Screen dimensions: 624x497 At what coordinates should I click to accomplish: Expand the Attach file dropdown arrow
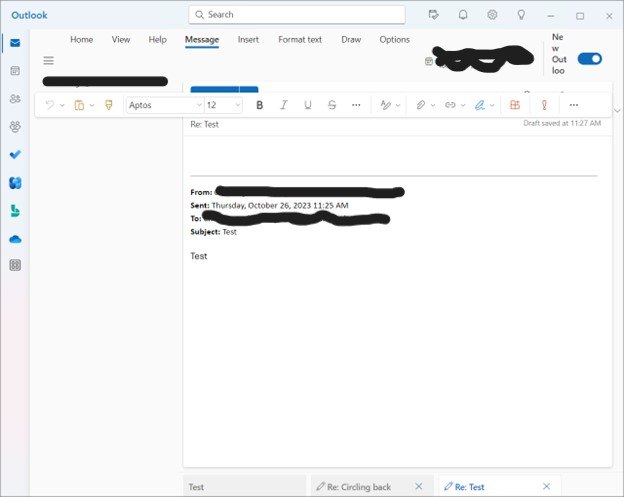[x=433, y=105]
